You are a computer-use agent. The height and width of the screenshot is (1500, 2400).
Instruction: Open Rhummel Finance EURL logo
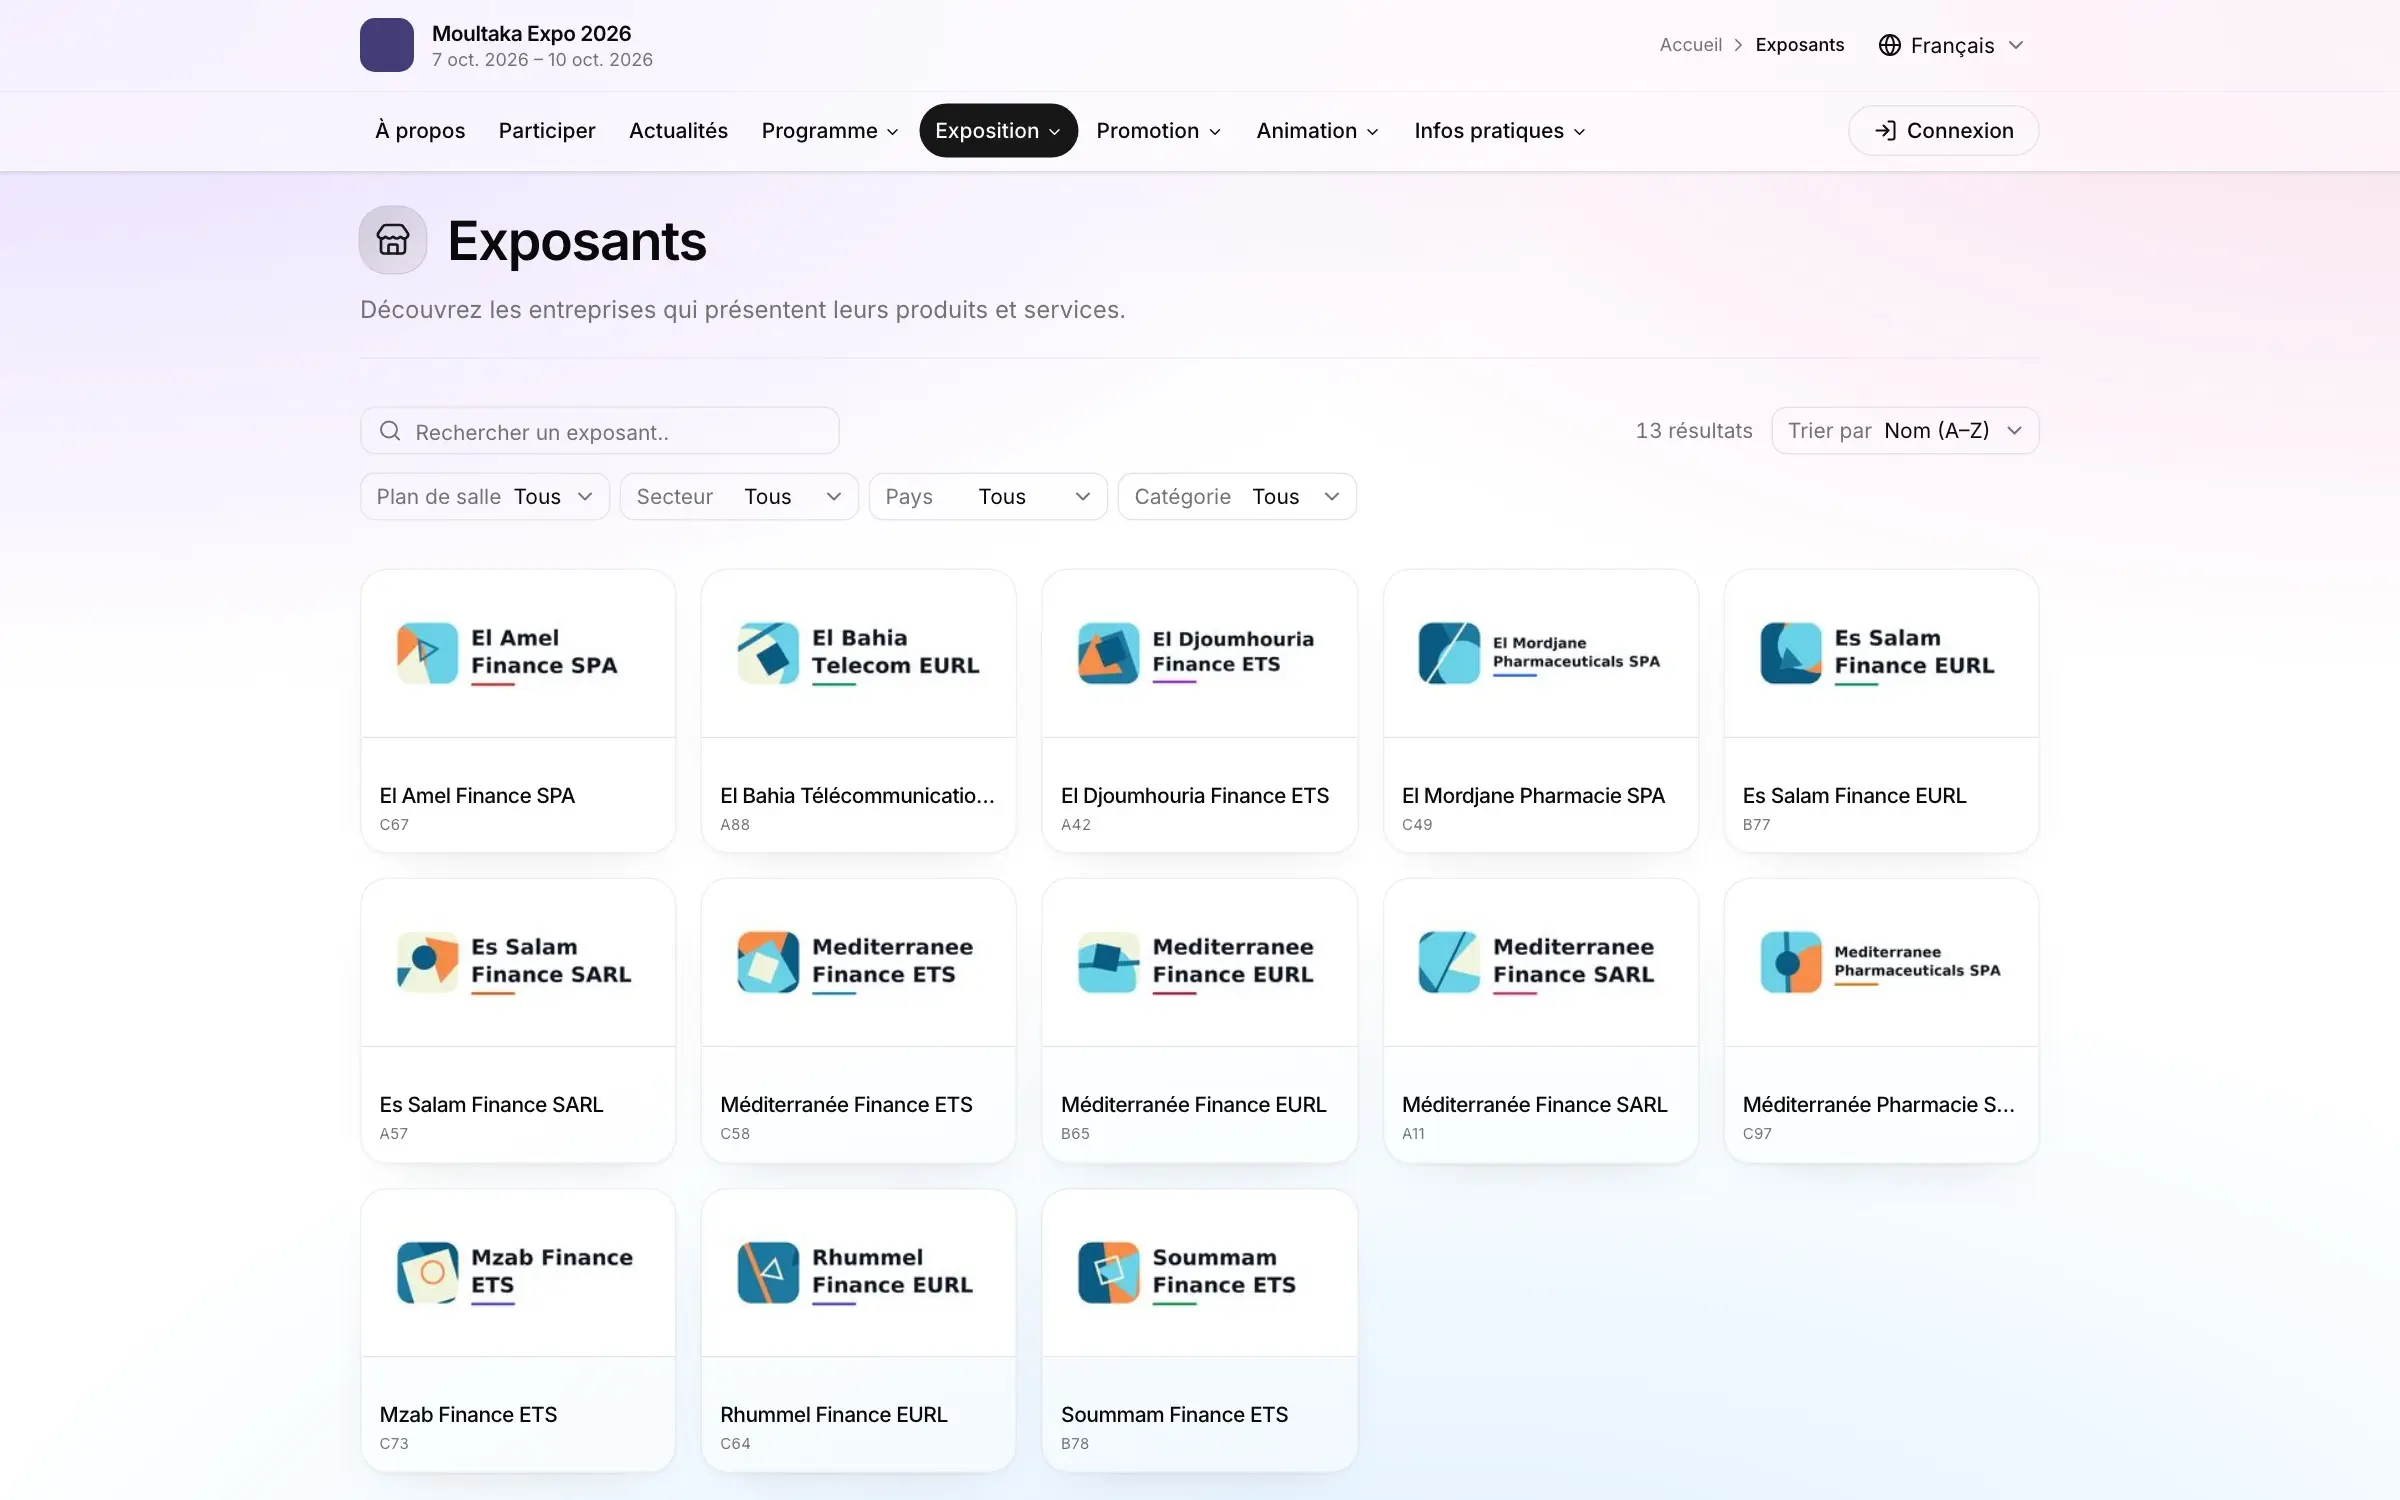pyautogui.click(x=856, y=1272)
